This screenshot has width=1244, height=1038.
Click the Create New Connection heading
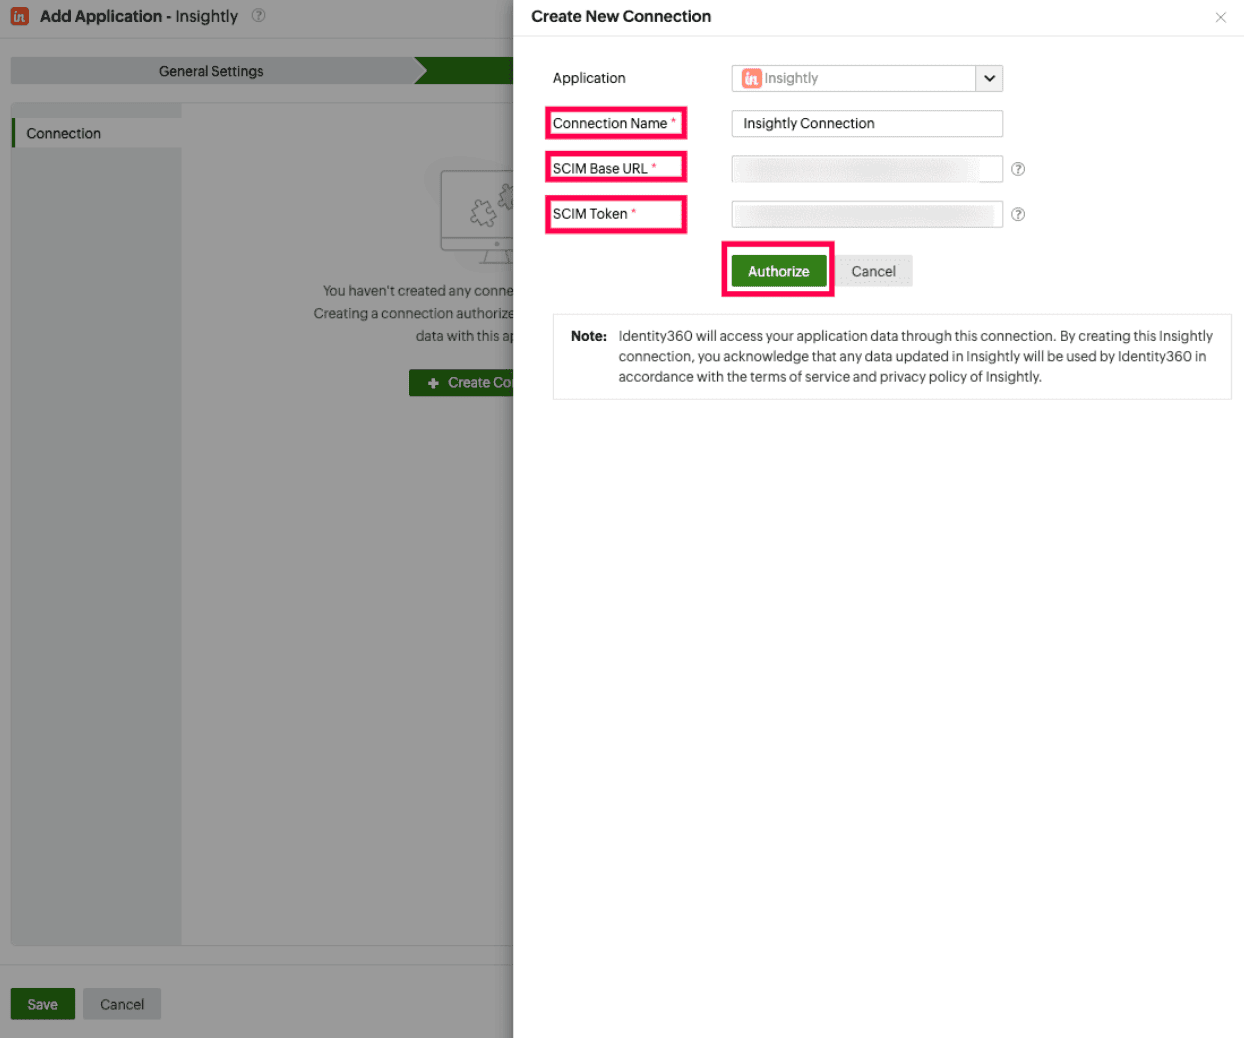pos(621,16)
